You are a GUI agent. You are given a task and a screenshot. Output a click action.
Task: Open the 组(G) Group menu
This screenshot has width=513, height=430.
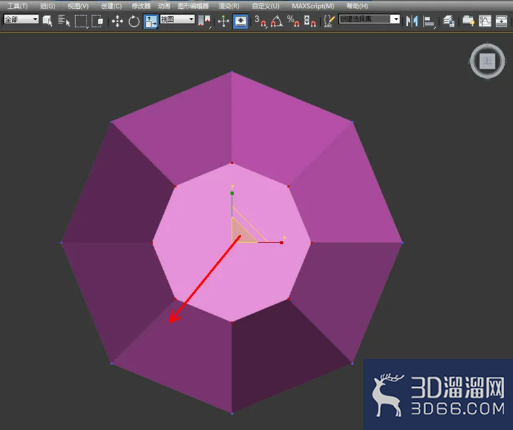coord(47,6)
